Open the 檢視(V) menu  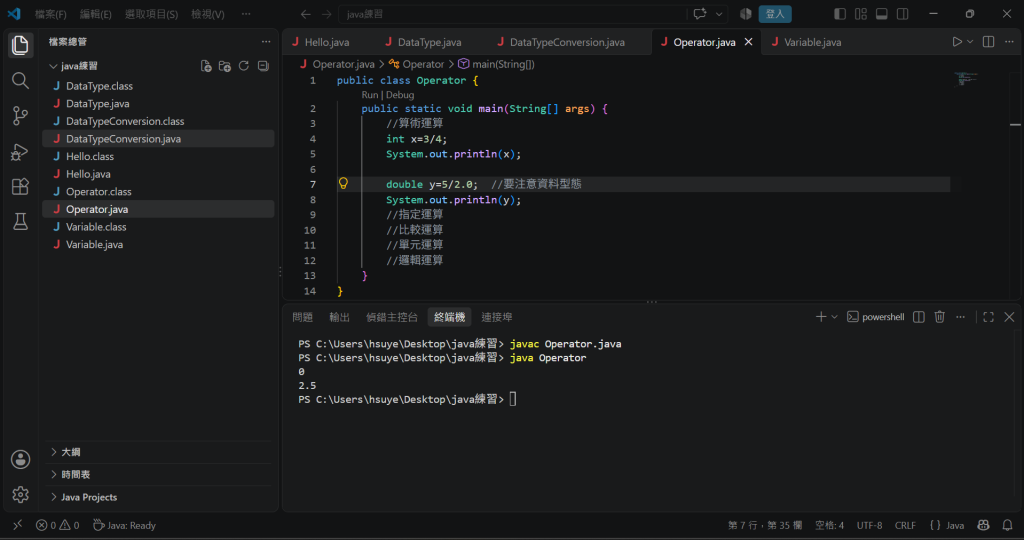coord(208,14)
